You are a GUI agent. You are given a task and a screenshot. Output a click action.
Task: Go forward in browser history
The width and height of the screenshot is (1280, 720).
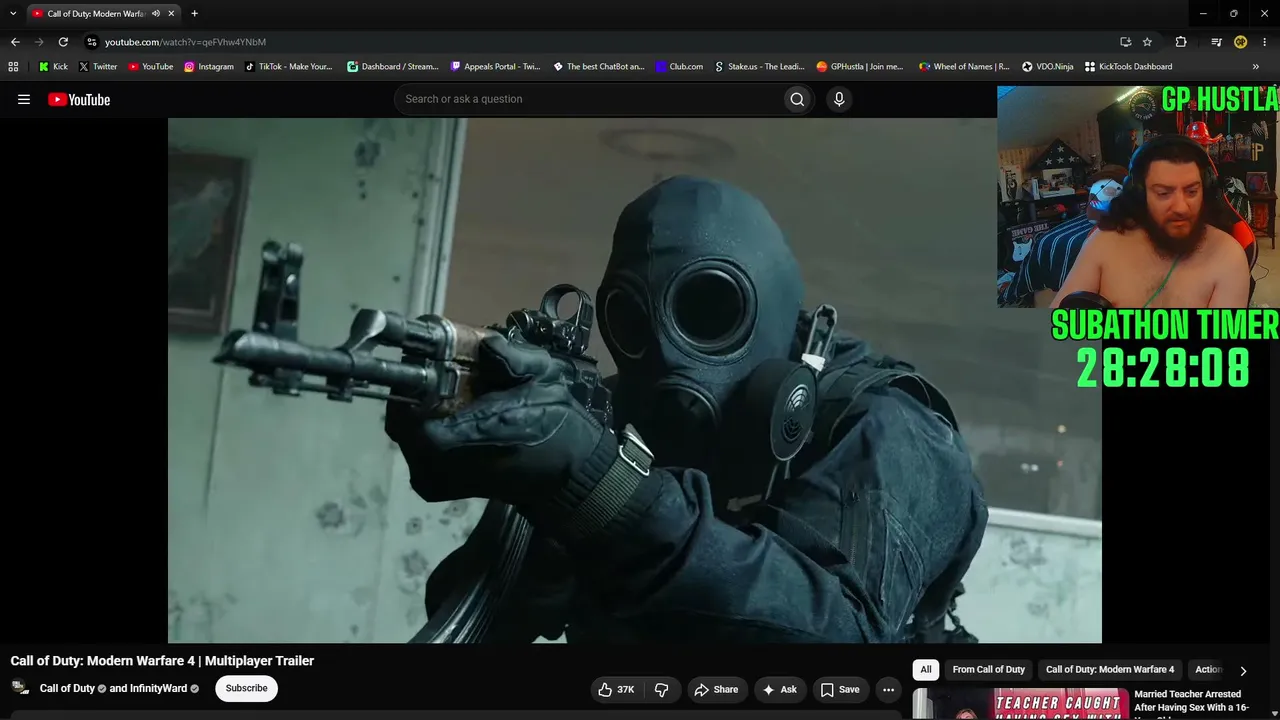pos(39,42)
